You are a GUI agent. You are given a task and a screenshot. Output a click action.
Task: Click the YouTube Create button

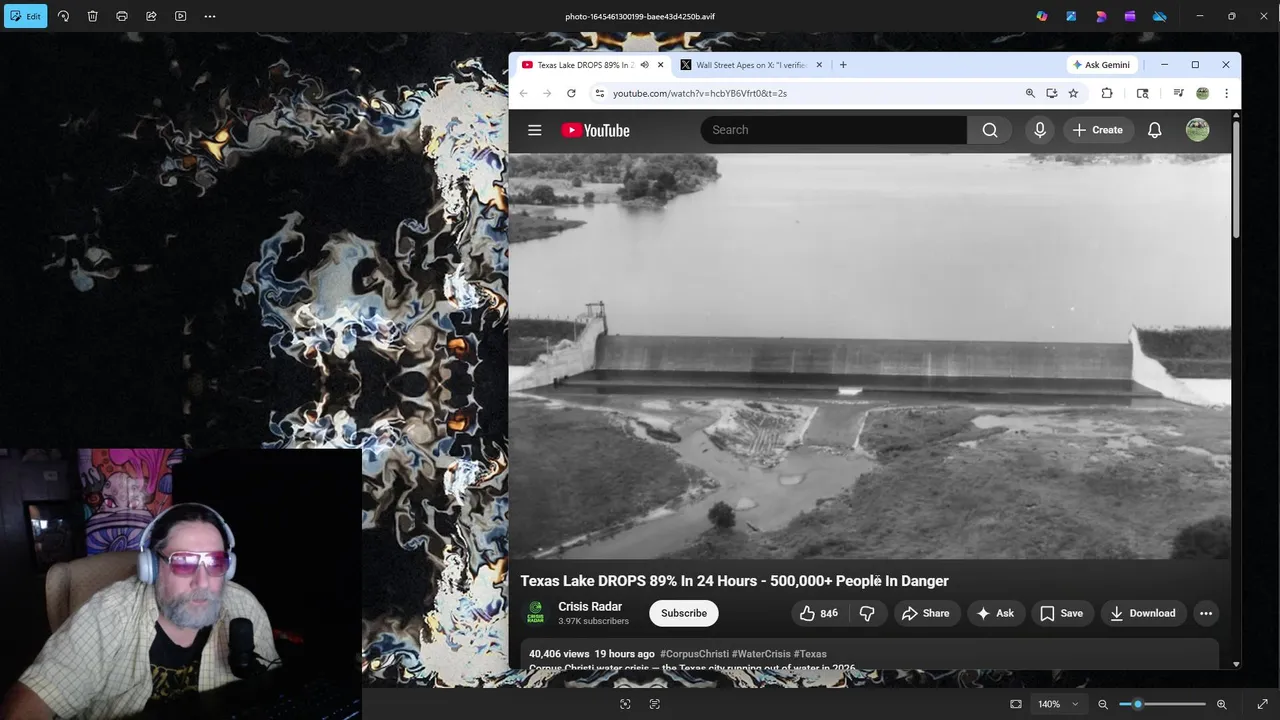(x=1098, y=130)
